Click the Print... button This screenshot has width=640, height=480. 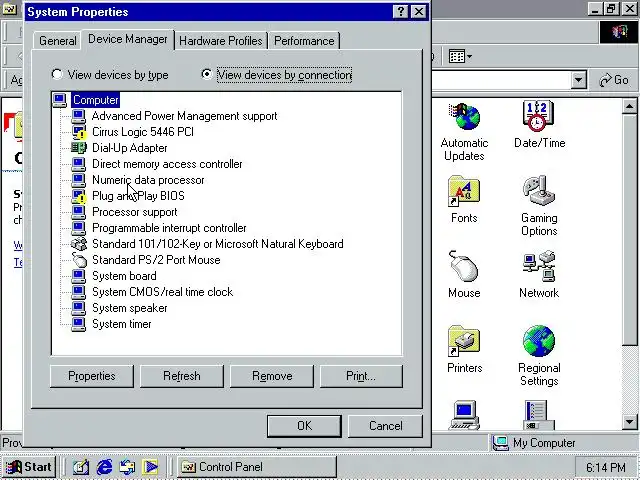pyautogui.click(x=361, y=376)
